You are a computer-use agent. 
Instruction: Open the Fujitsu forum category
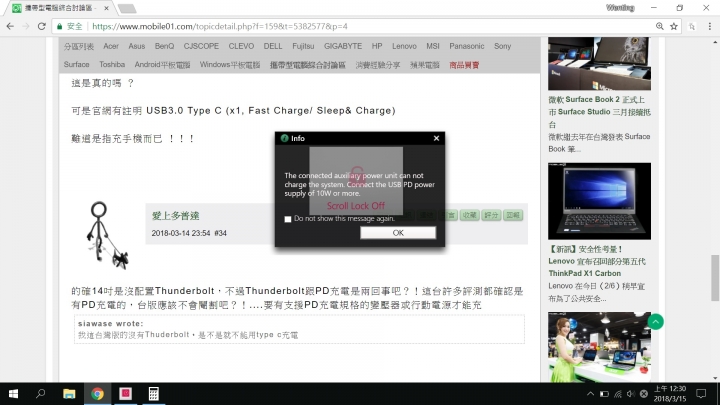303,46
